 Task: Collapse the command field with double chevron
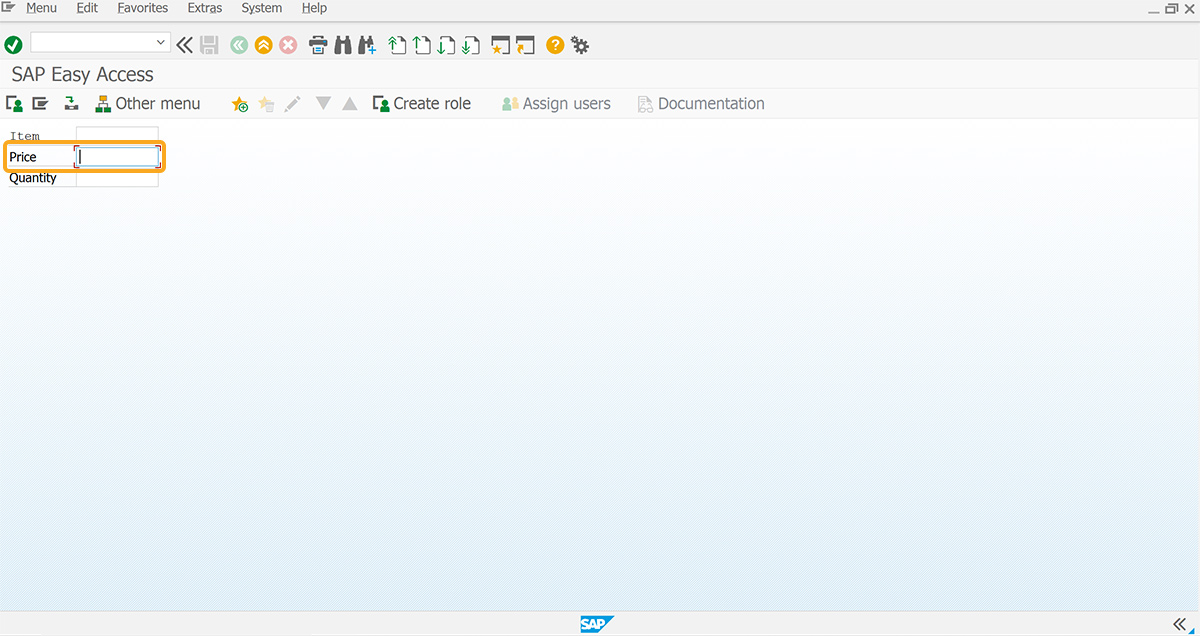pos(185,44)
